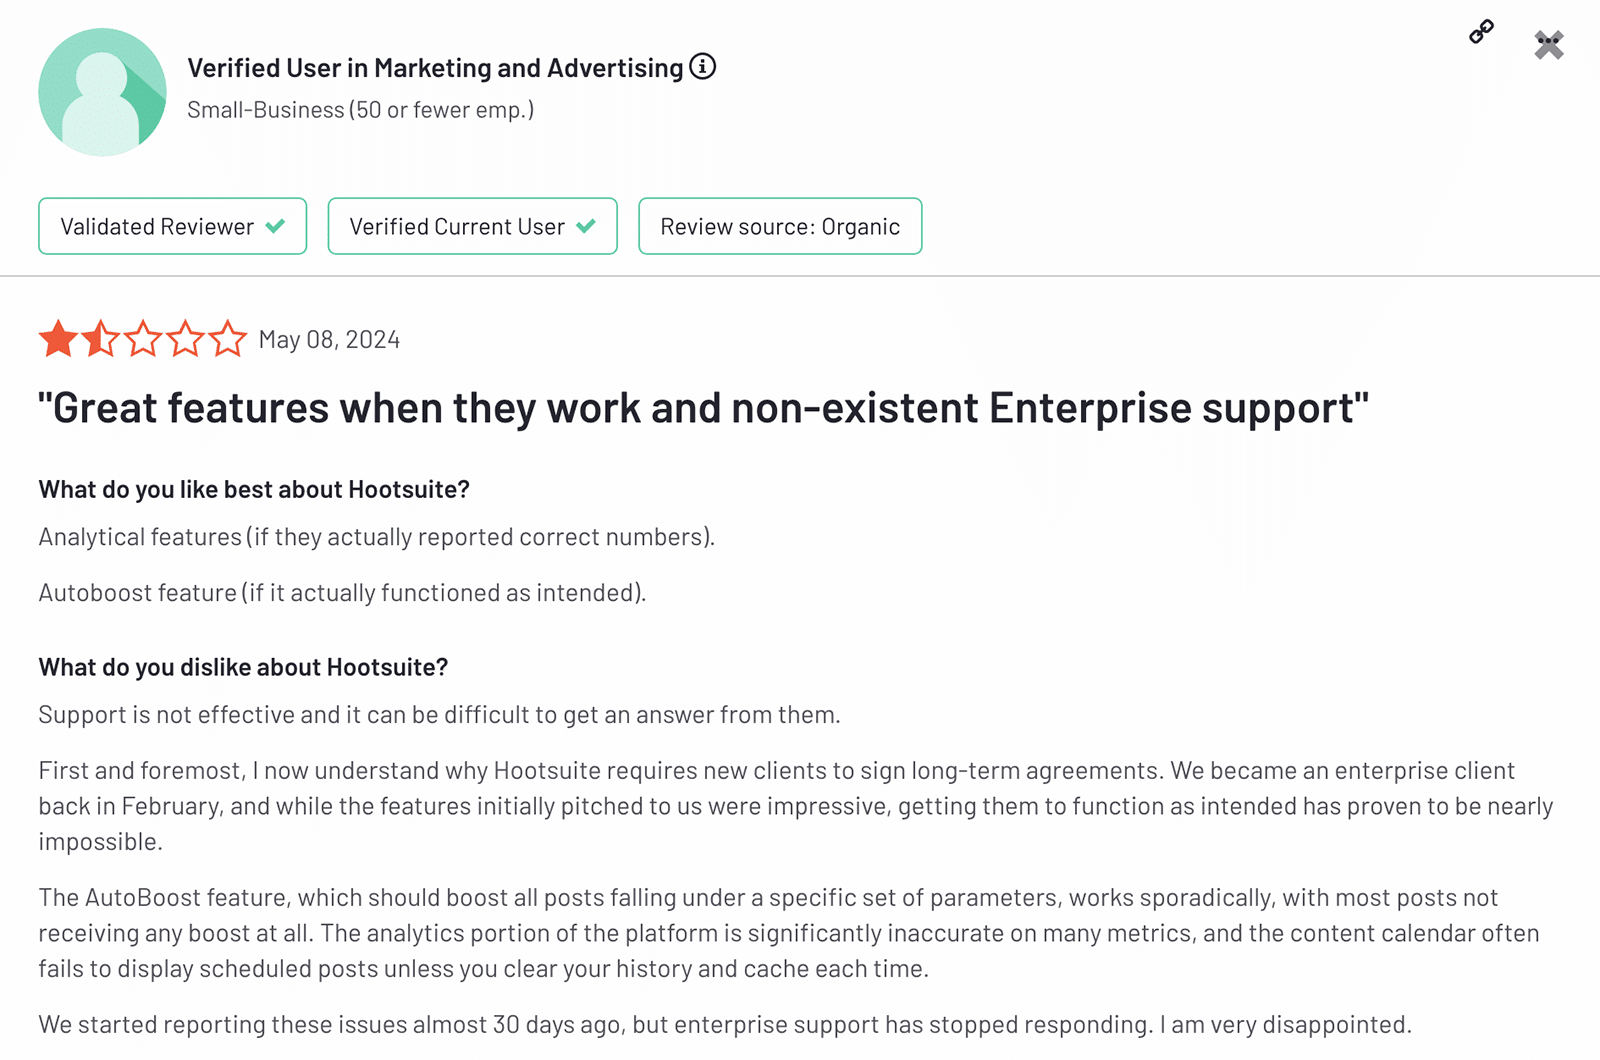Click the copy review link chain icon
The image size is (1600, 1060).
tap(1481, 32)
